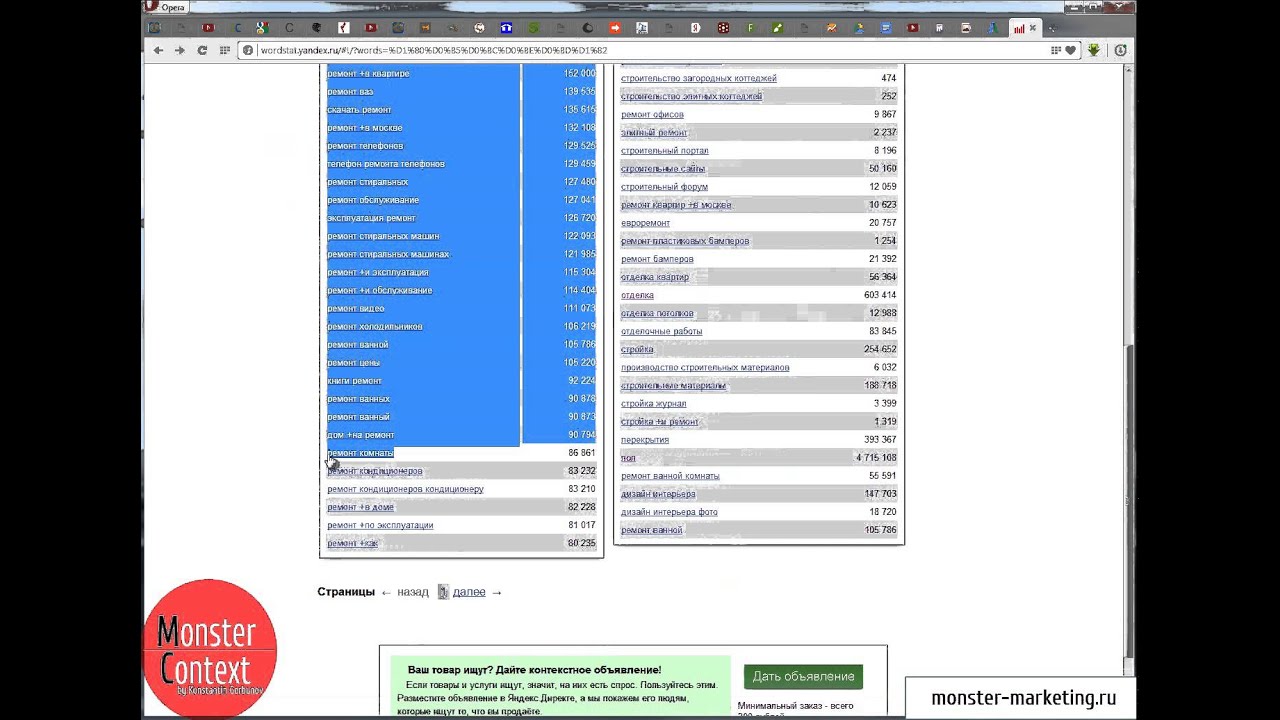Open the 'отделка' link in right table
The width and height of the screenshot is (1280, 720).
[x=637, y=295]
